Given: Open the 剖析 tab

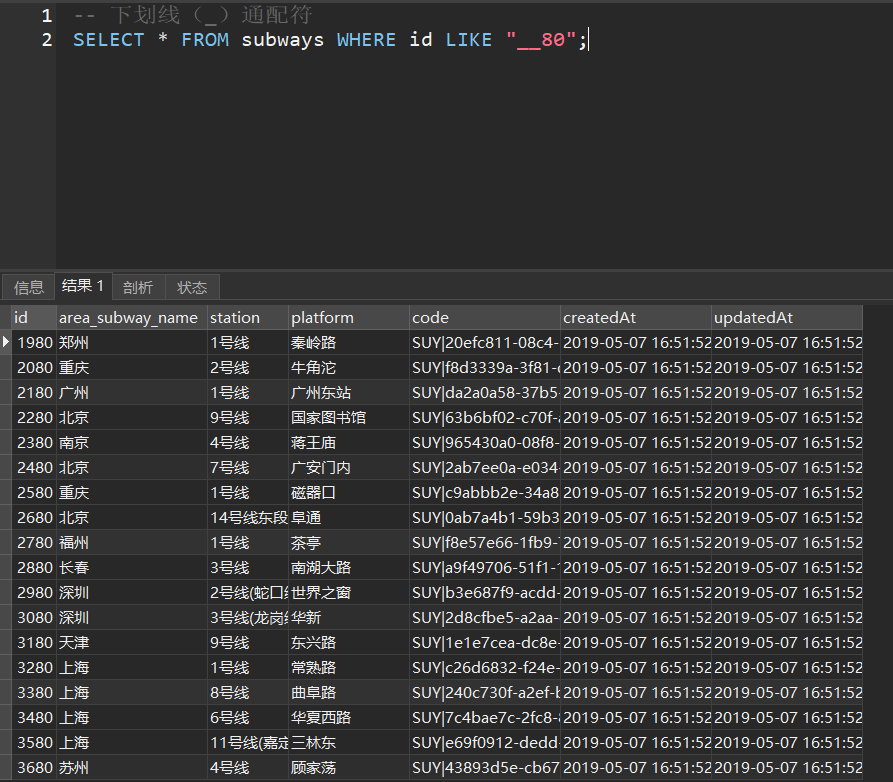Looking at the screenshot, I should (x=138, y=287).
